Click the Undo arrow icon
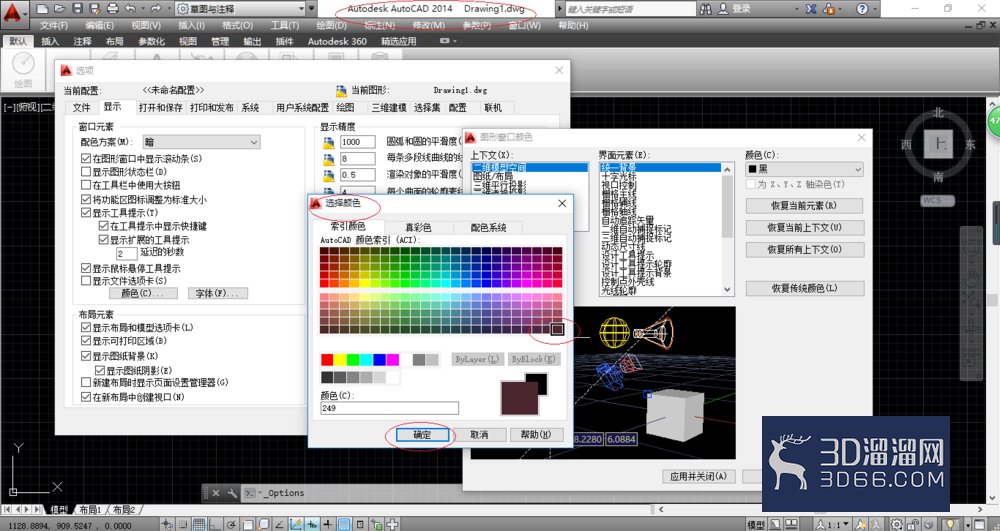Screen dimensions: 1000x531 point(130,9)
